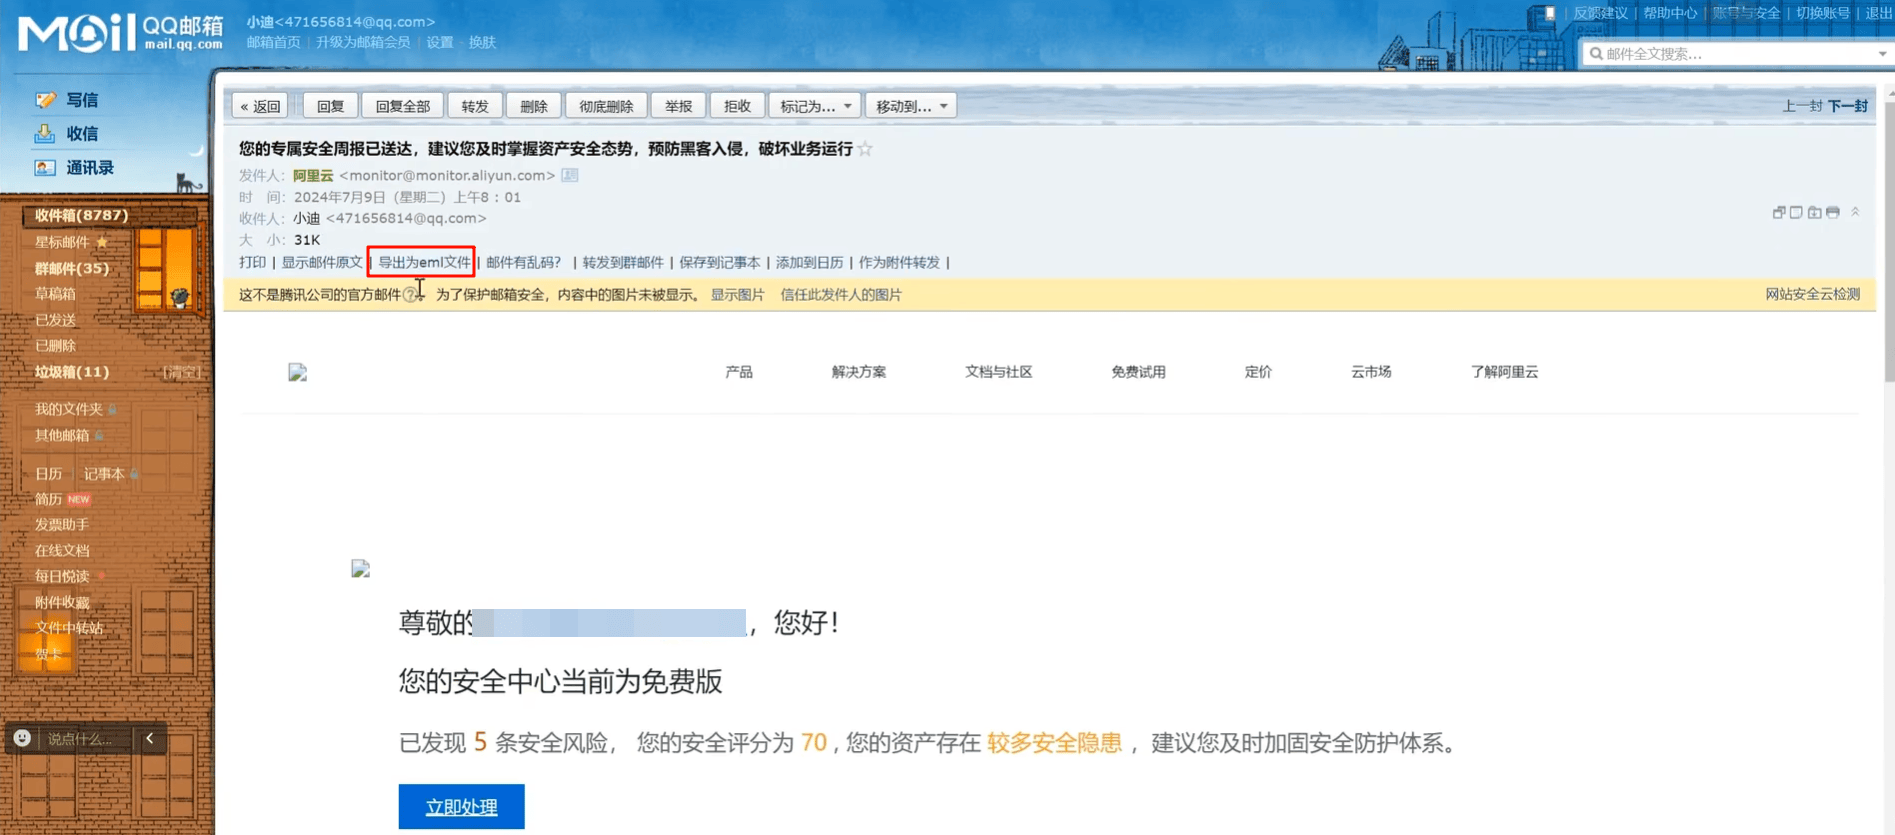Click the mobile phone icon in header
The height and width of the screenshot is (835, 1895).
[1549, 13]
